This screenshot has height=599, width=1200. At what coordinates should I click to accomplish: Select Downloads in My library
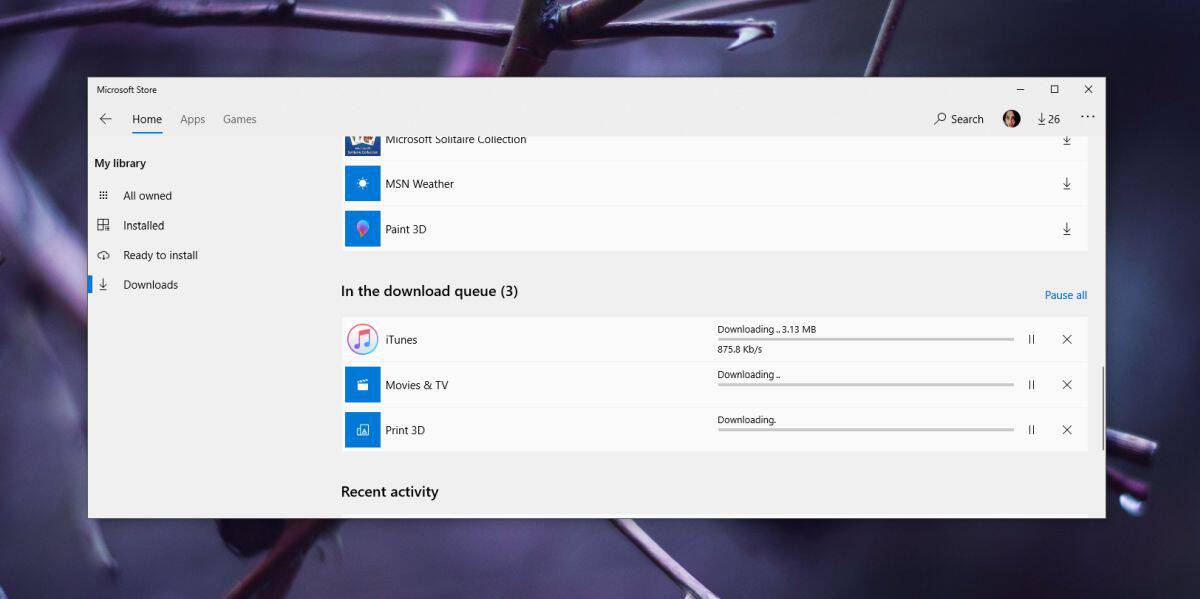tap(150, 285)
